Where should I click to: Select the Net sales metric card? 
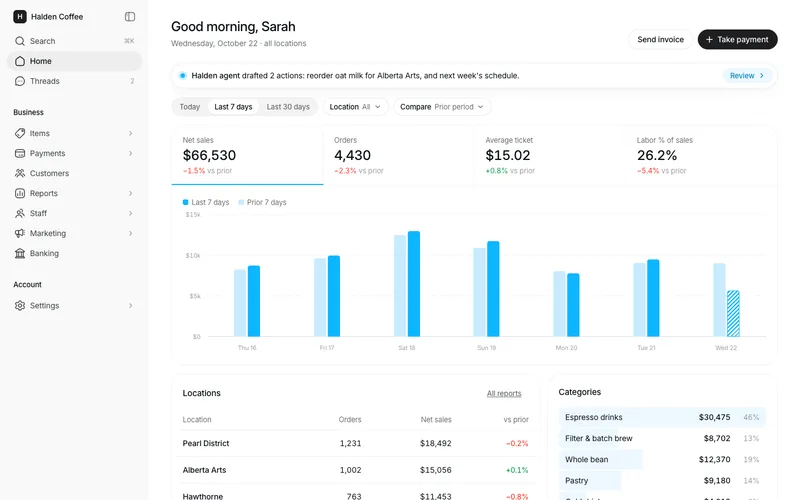[x=247, y=156]
